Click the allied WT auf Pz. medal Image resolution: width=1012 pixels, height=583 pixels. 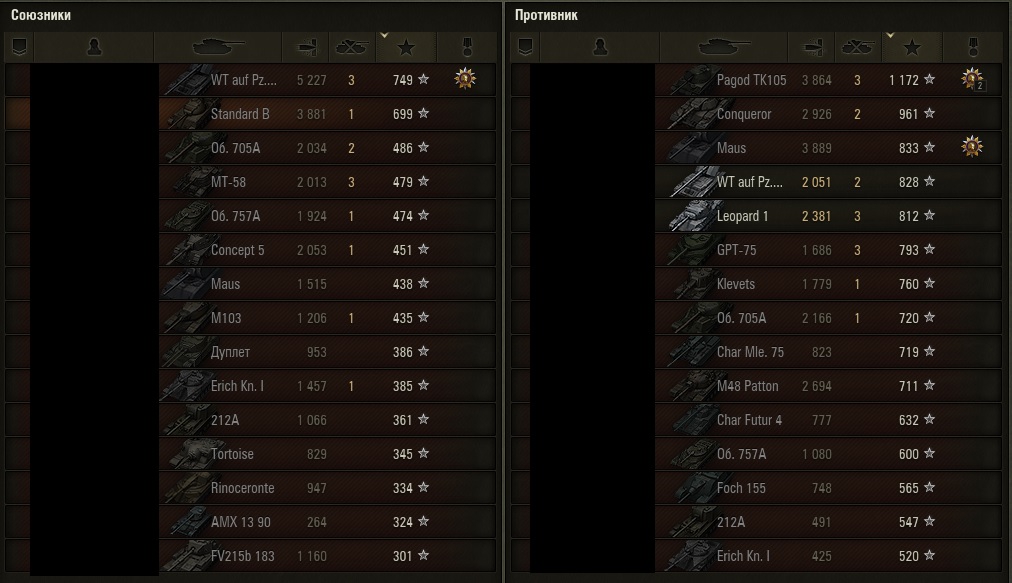click(x=465, y=79)
